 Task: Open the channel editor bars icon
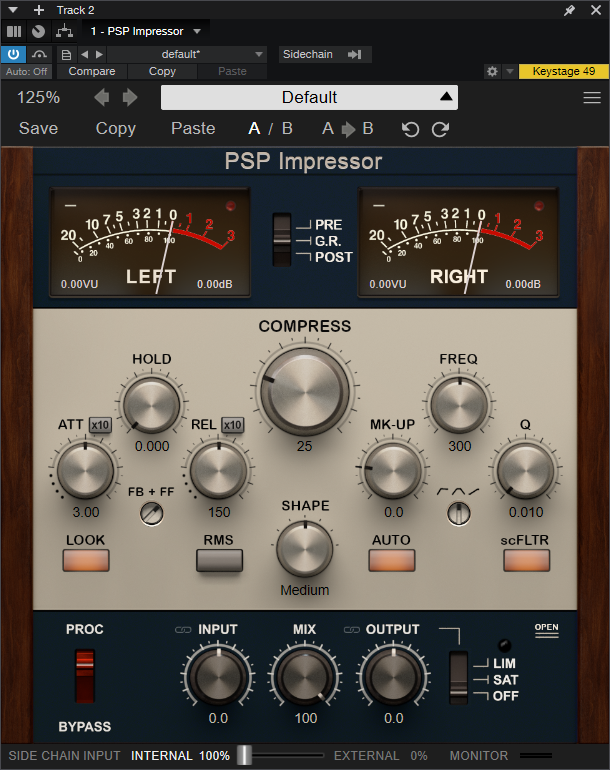click(14, 31)
